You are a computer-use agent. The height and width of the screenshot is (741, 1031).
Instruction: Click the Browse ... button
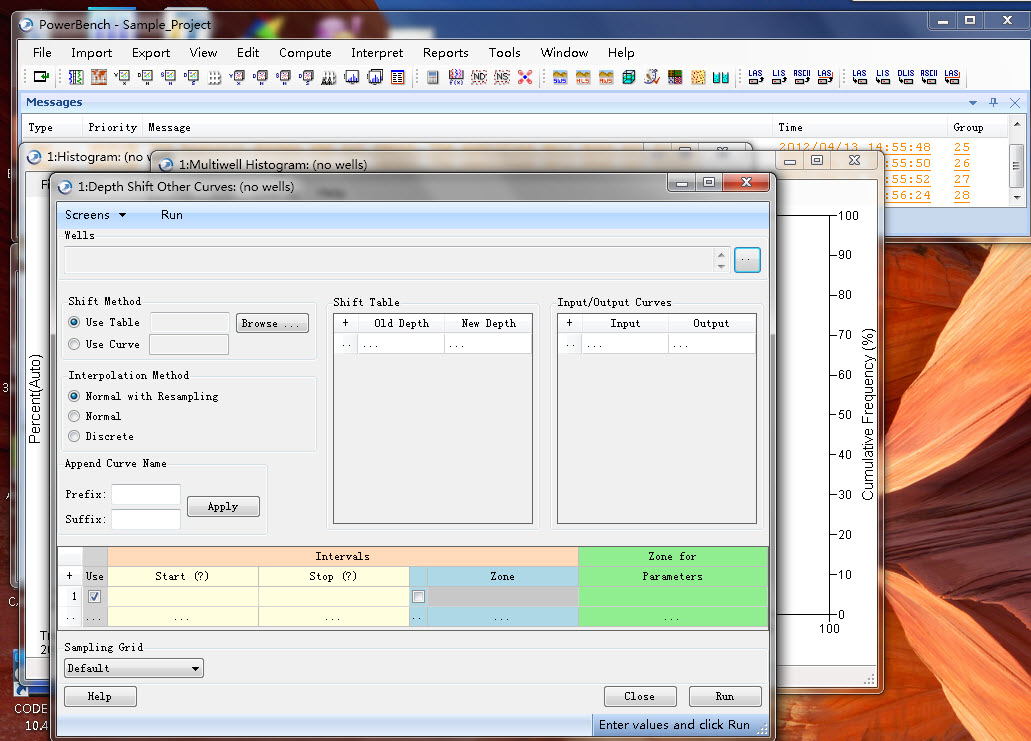tap(272, 323)
